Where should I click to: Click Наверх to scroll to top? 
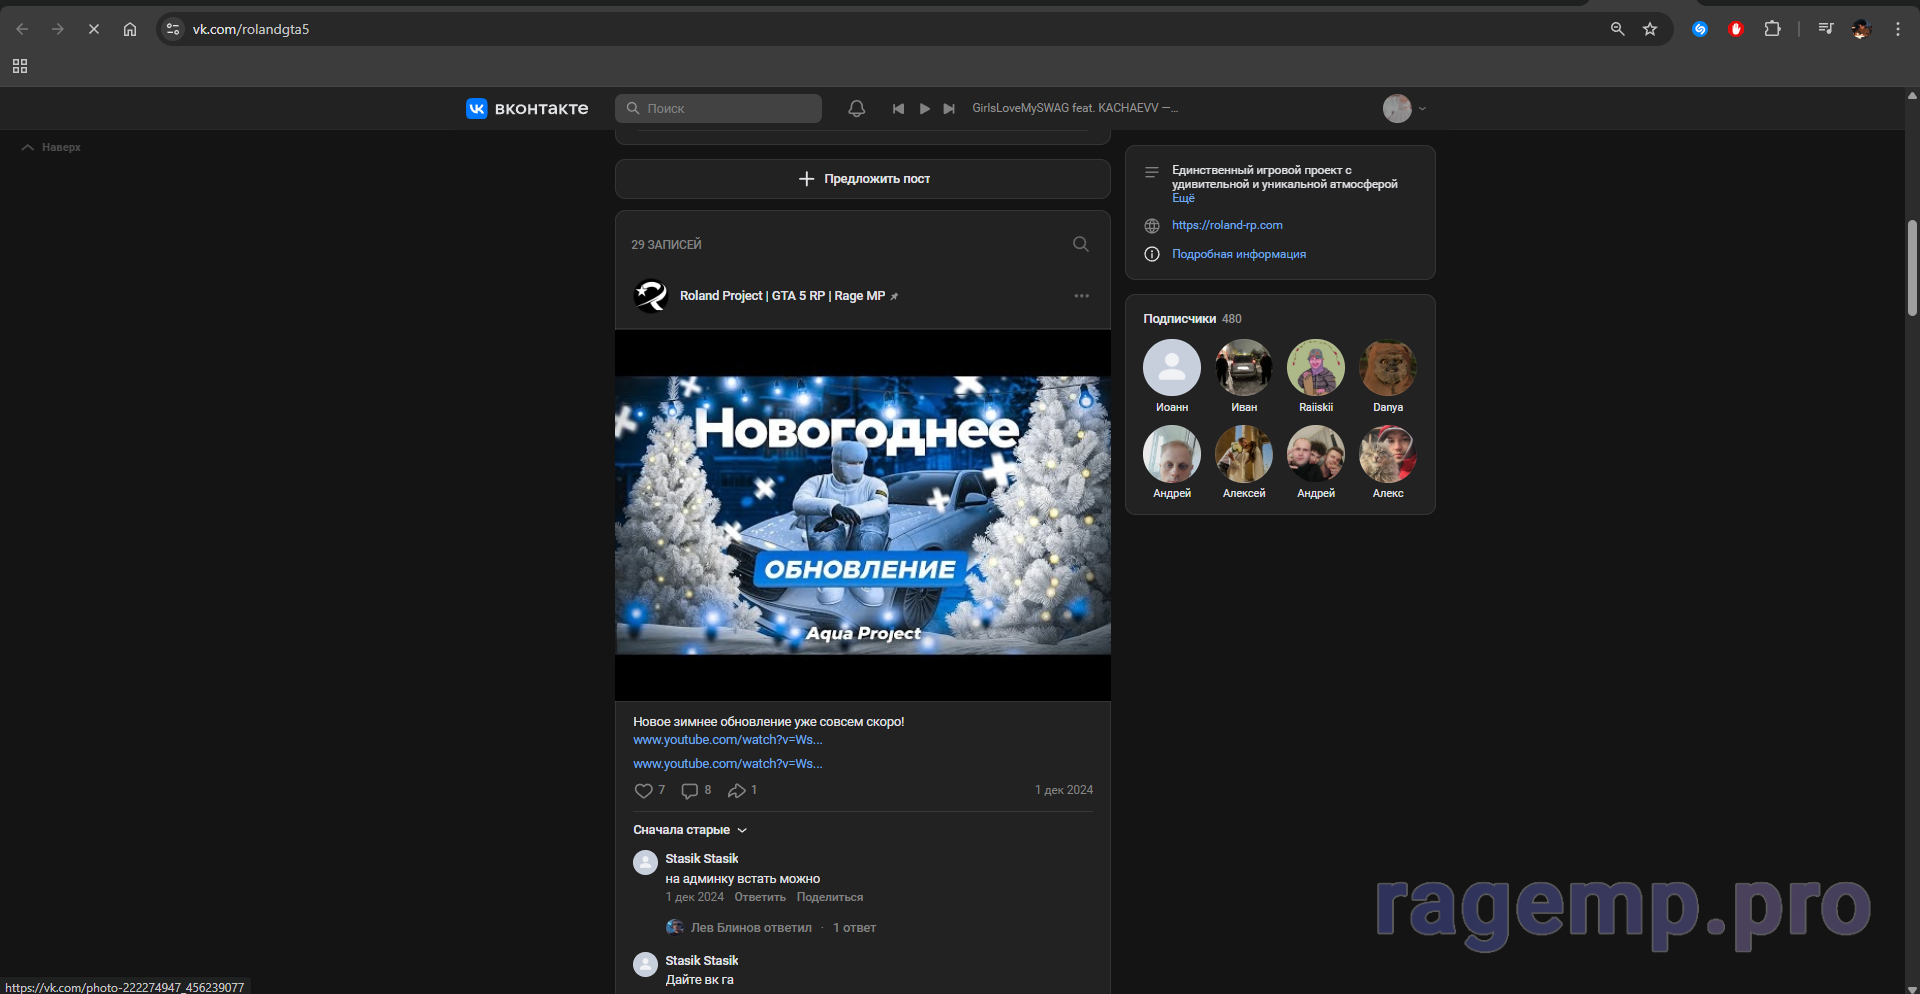52,148
